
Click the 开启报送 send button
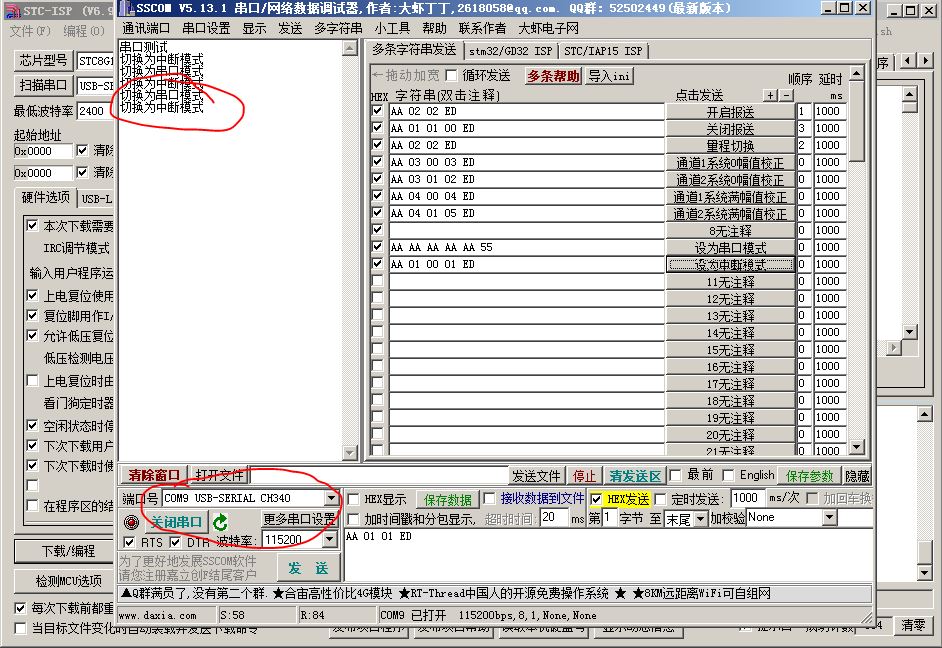730,112
